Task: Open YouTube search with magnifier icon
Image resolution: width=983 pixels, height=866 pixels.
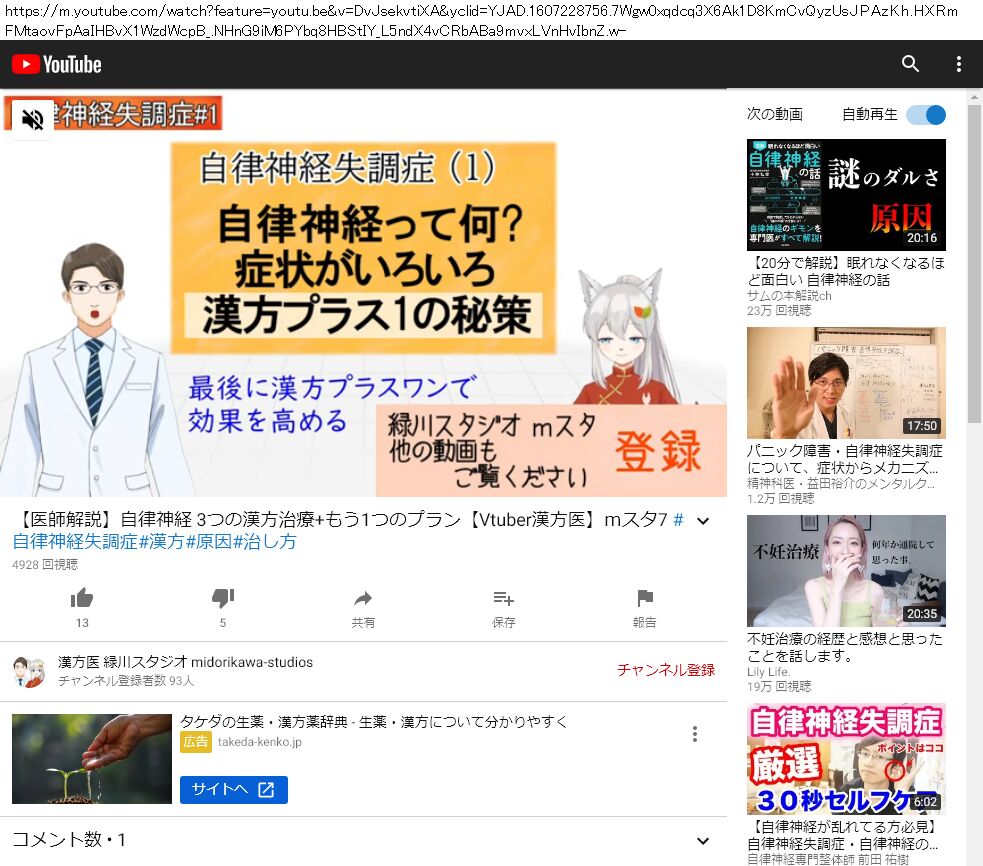Action: coord(910,64)
